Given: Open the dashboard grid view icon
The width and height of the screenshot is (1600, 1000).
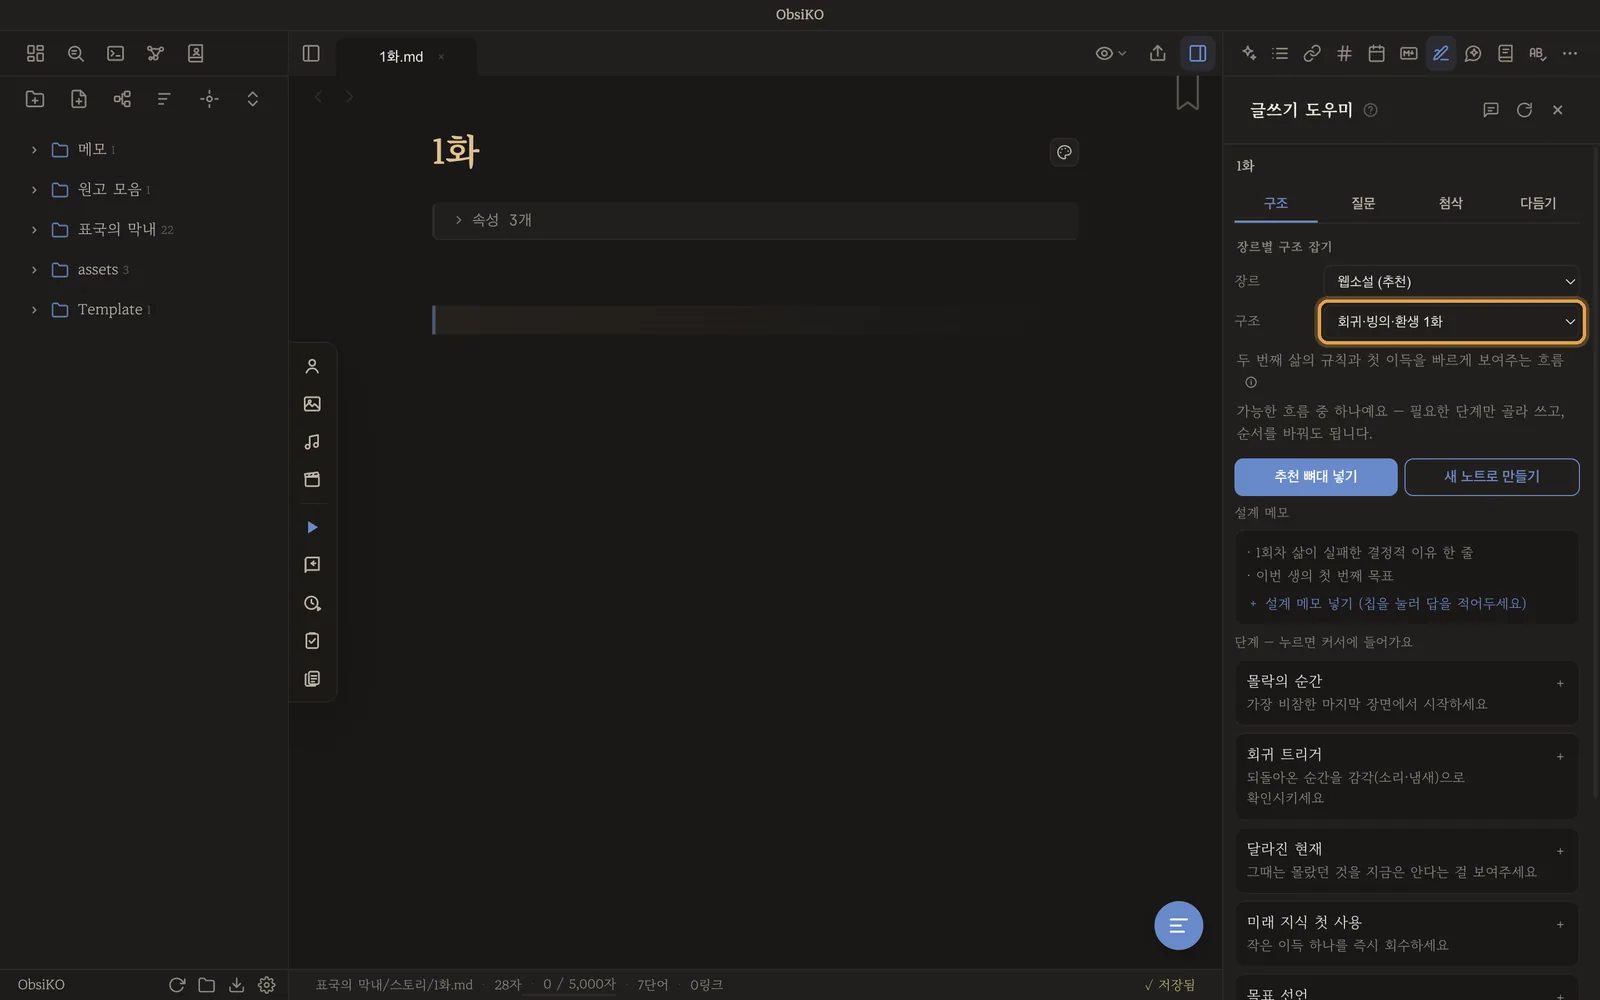Looking at the screenshot, I should [x=35, y=53].
